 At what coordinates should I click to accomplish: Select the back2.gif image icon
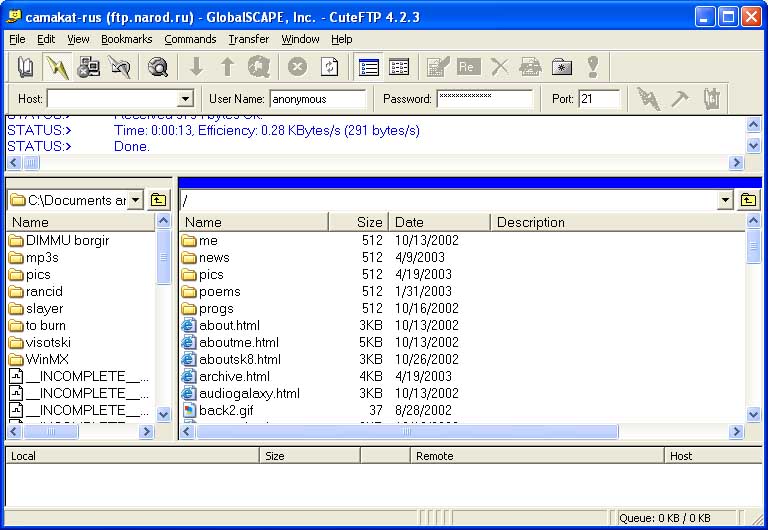(189, 410)
